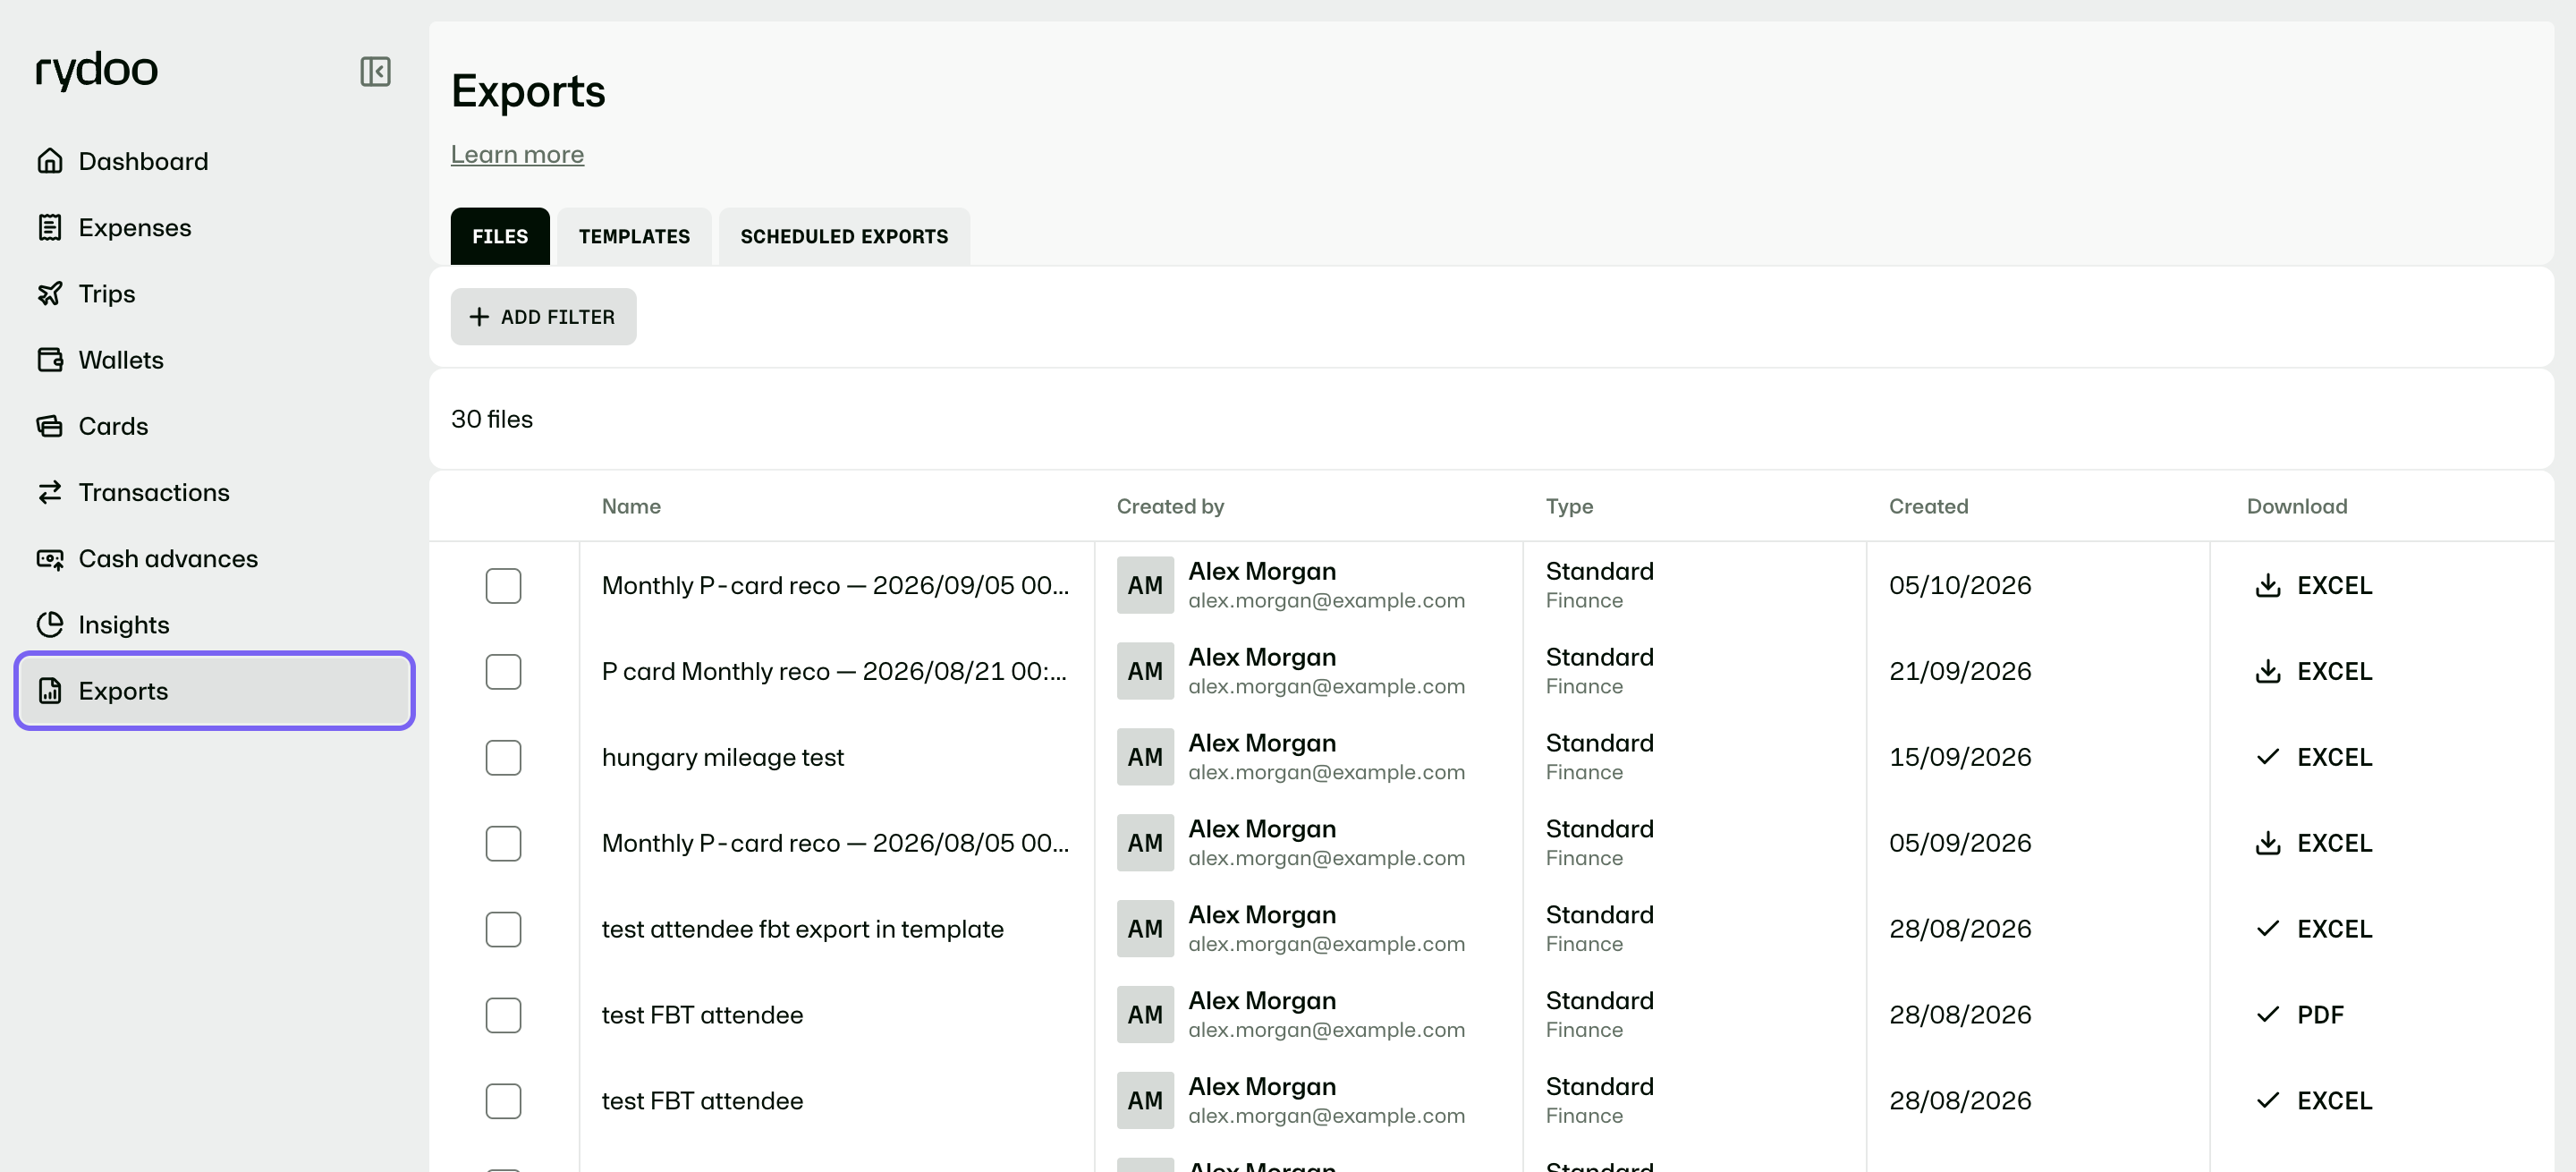Viewport: 2576px width, 1172px height.
Task: Click the rydoo logo
Action: tap(97, 70)
